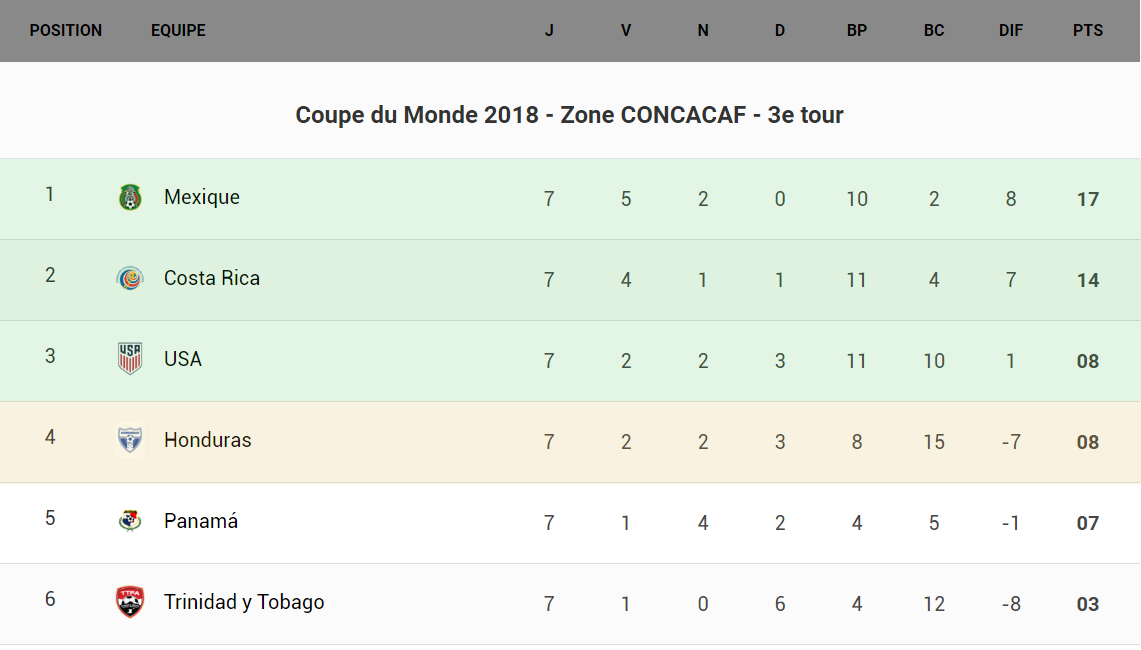Click the Costa Rica federation logo
This screenshot has width=1141, height=650.
coord(130,278)
